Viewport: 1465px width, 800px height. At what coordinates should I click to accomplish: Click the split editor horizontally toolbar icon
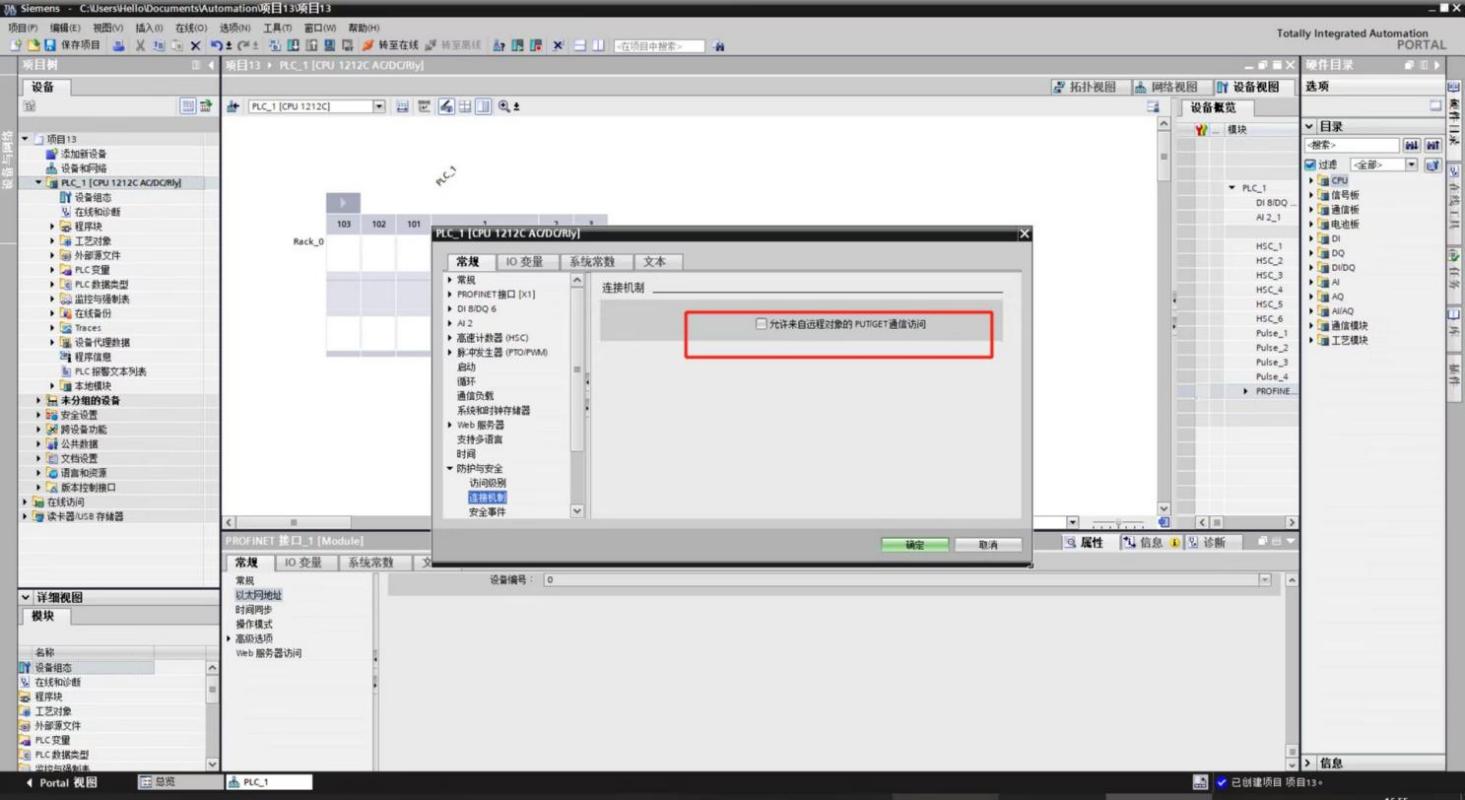click(x=580, y=45)
